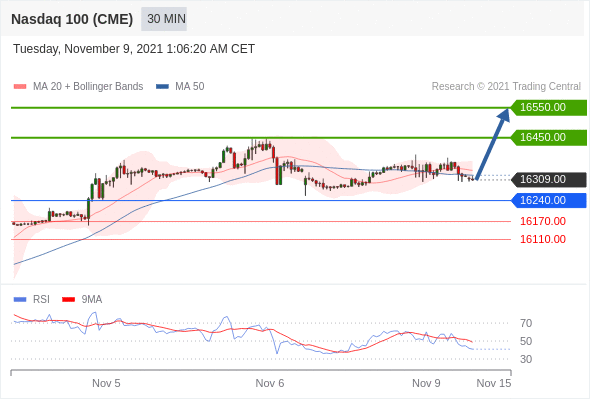The height and width of the screenshot is (400, 590).
Task: Click the blue MA 50 legend swatch
Action: [162, 87]
